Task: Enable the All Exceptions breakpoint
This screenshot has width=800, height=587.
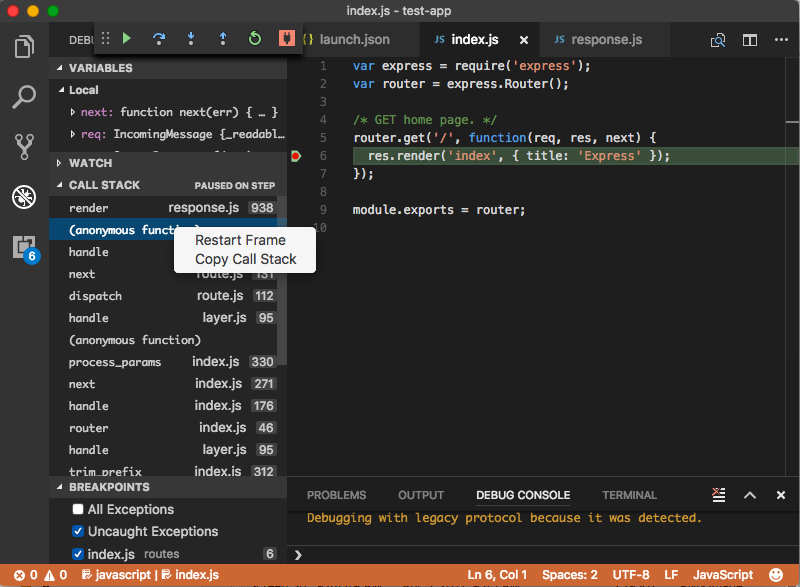Action: 78,509
